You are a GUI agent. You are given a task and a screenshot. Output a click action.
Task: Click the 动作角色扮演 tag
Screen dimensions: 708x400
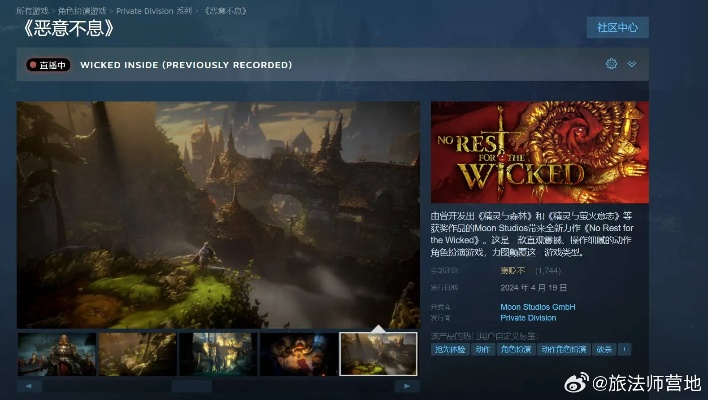pyautogui.click(x=563, y=350)
